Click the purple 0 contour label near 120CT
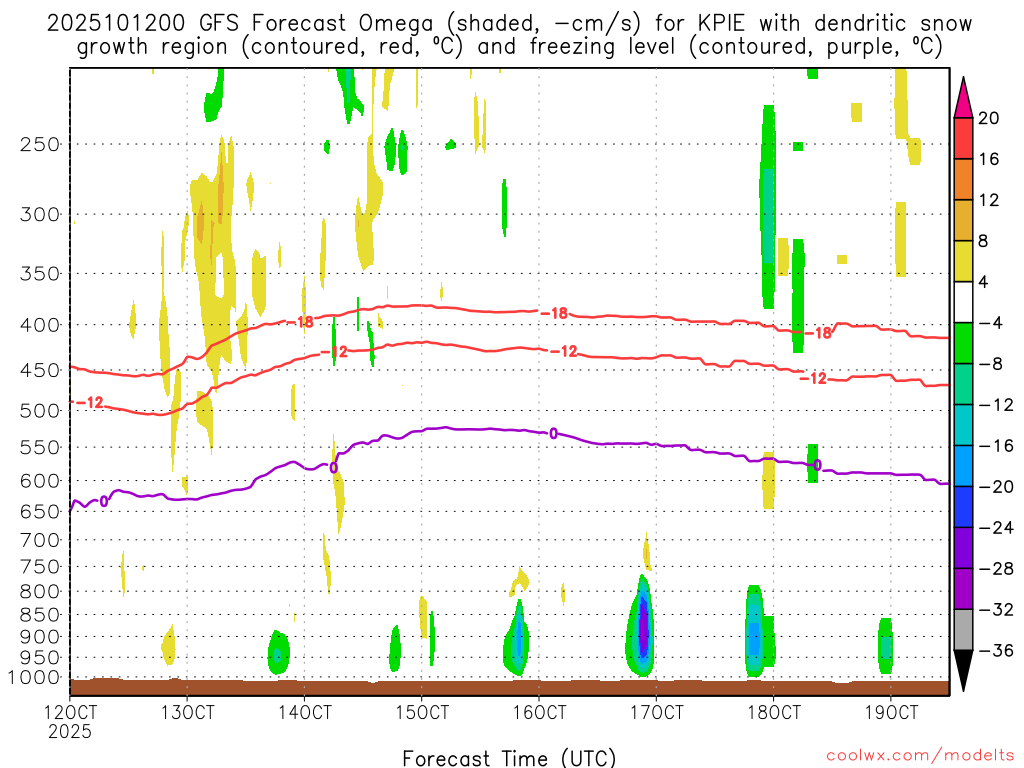Screen dimensions: 1024x768 103,502
